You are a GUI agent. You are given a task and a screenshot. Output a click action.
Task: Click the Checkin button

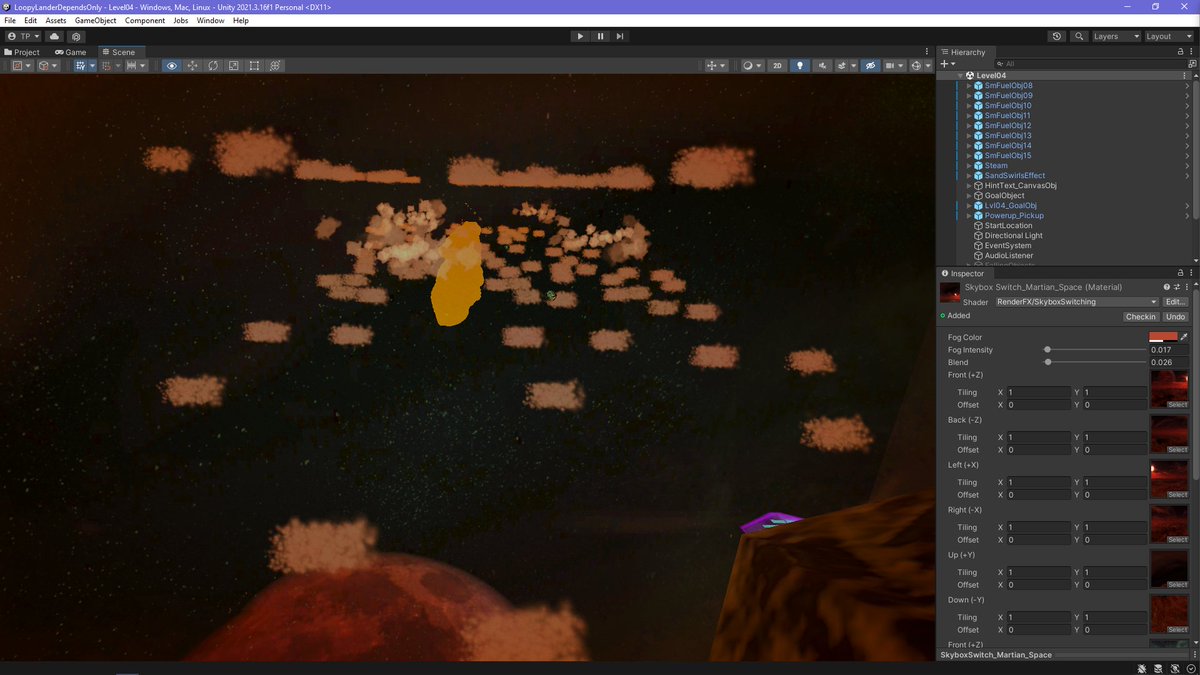(x=1141, y=316)
